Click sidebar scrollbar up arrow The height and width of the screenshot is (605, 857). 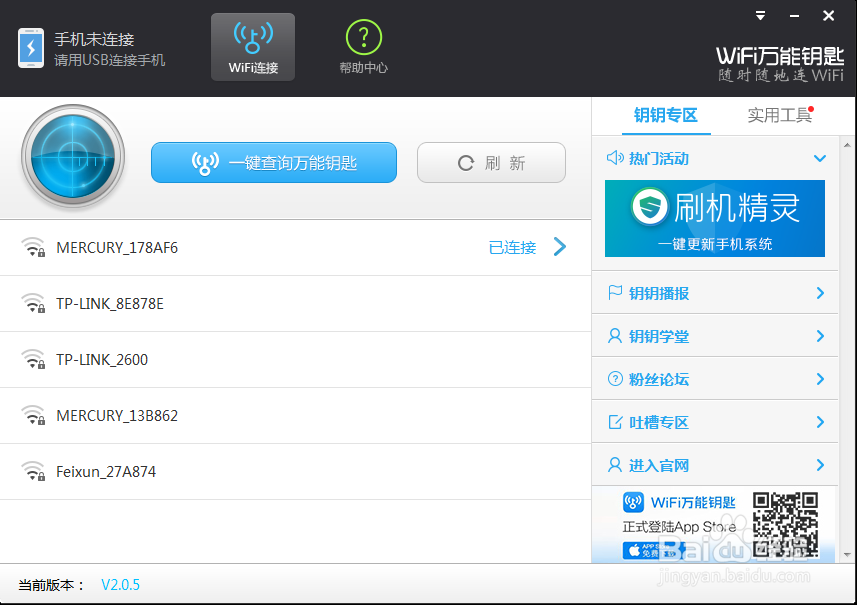(847, 145)
